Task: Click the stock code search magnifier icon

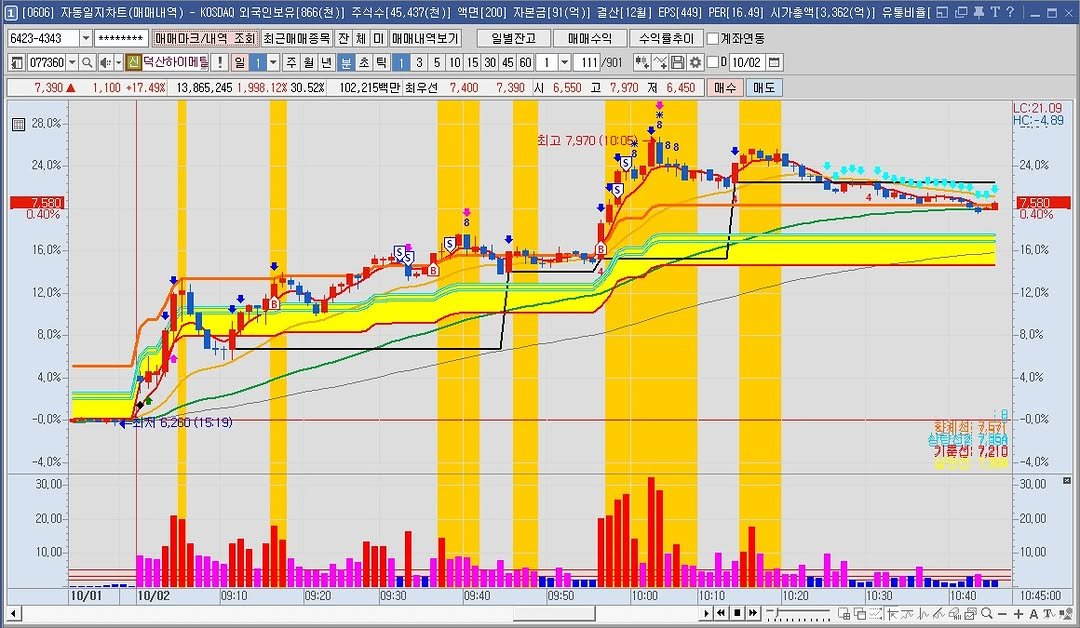Action: click(x=87, y=62)
